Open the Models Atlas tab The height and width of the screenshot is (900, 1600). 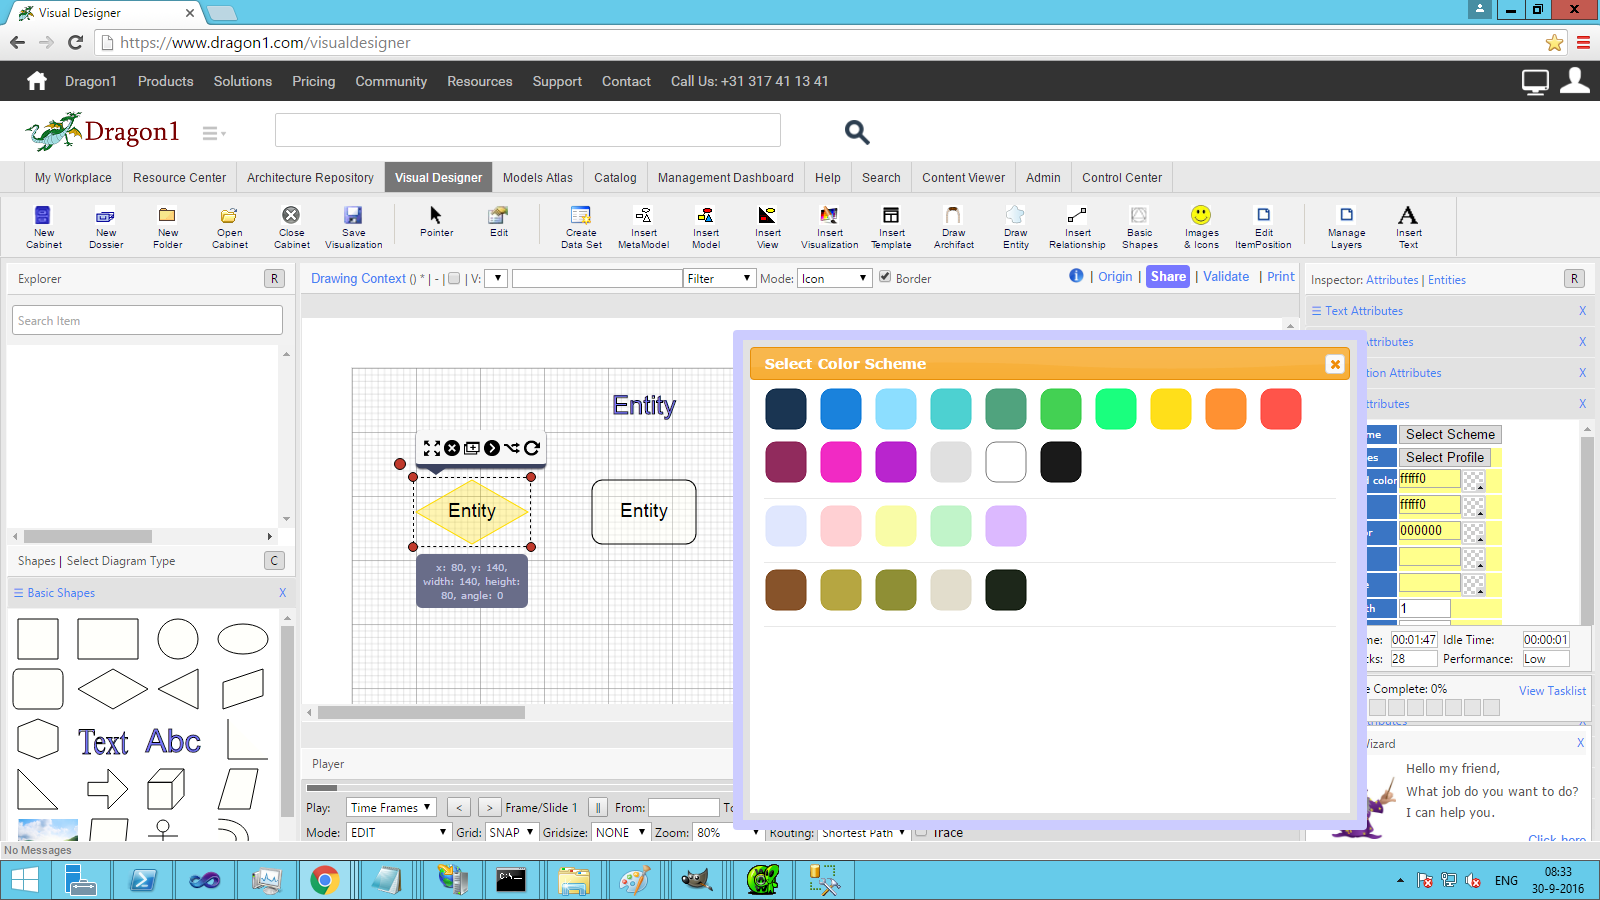pos(538,177)
